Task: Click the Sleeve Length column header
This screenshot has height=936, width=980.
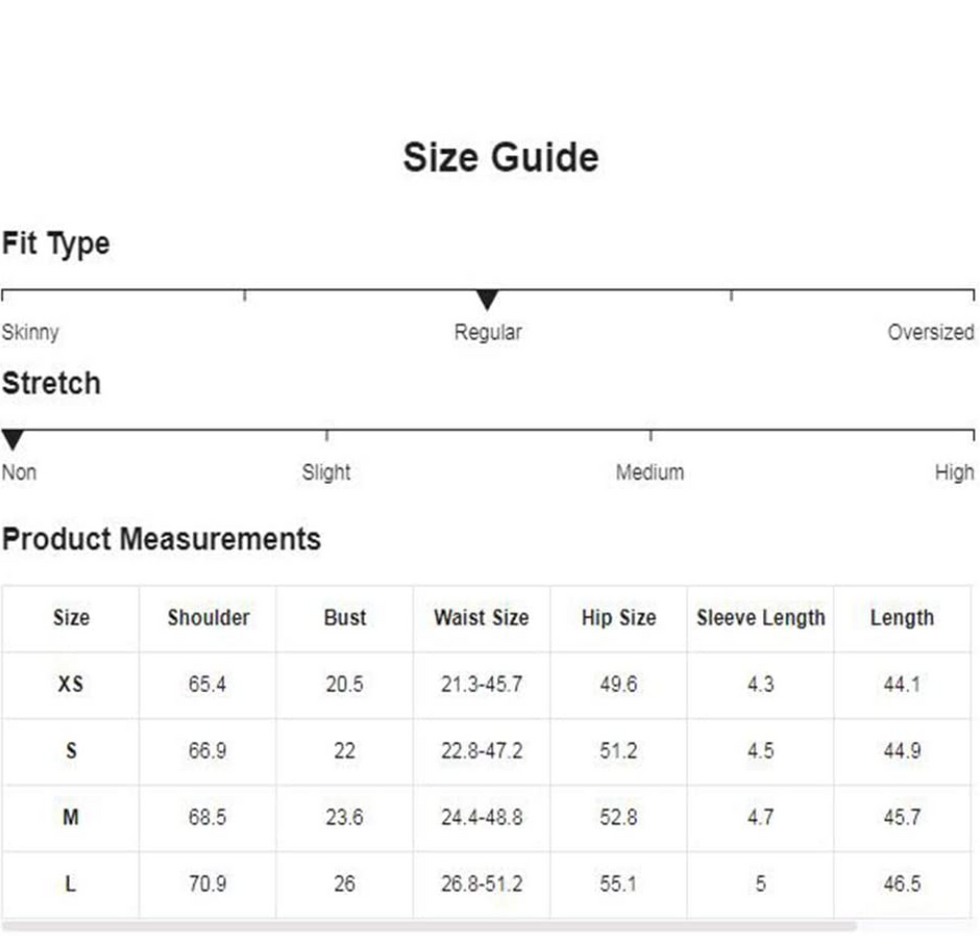Action: (761, 618)
